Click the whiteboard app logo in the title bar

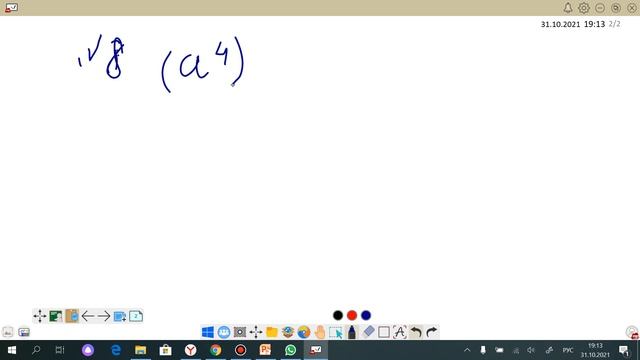pos(11,8)
